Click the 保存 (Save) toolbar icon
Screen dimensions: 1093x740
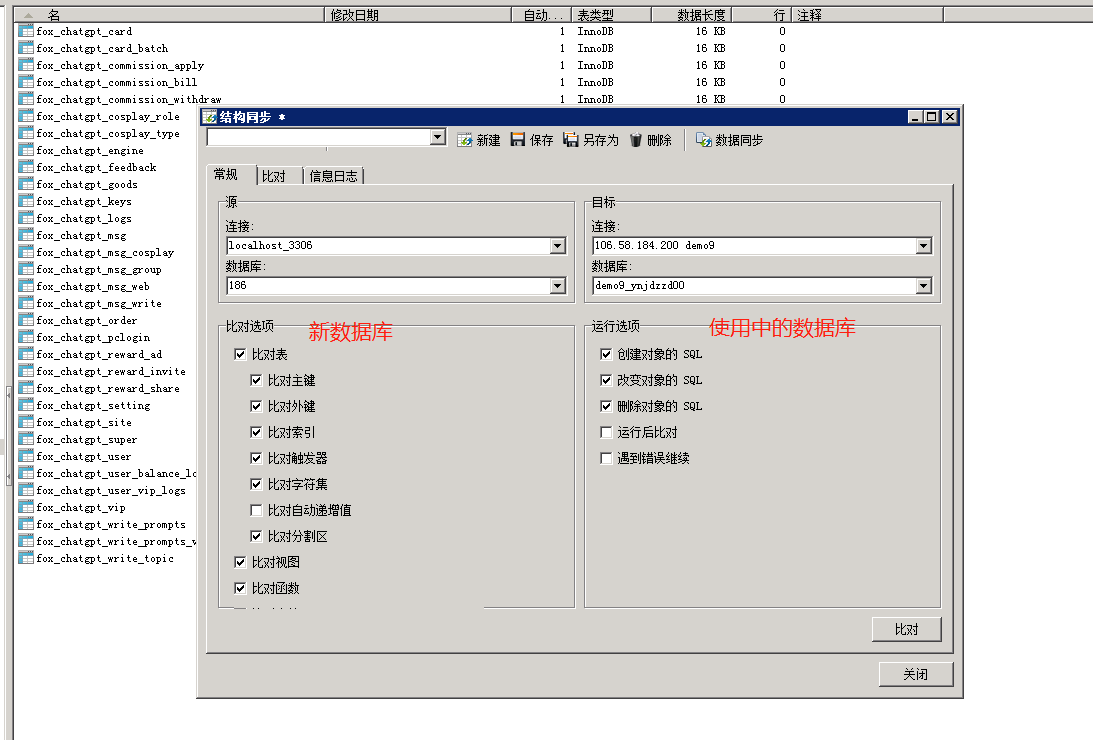point(518,140)
